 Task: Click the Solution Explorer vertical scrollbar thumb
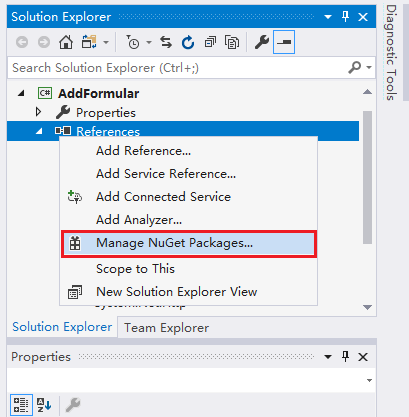[367, 178]
